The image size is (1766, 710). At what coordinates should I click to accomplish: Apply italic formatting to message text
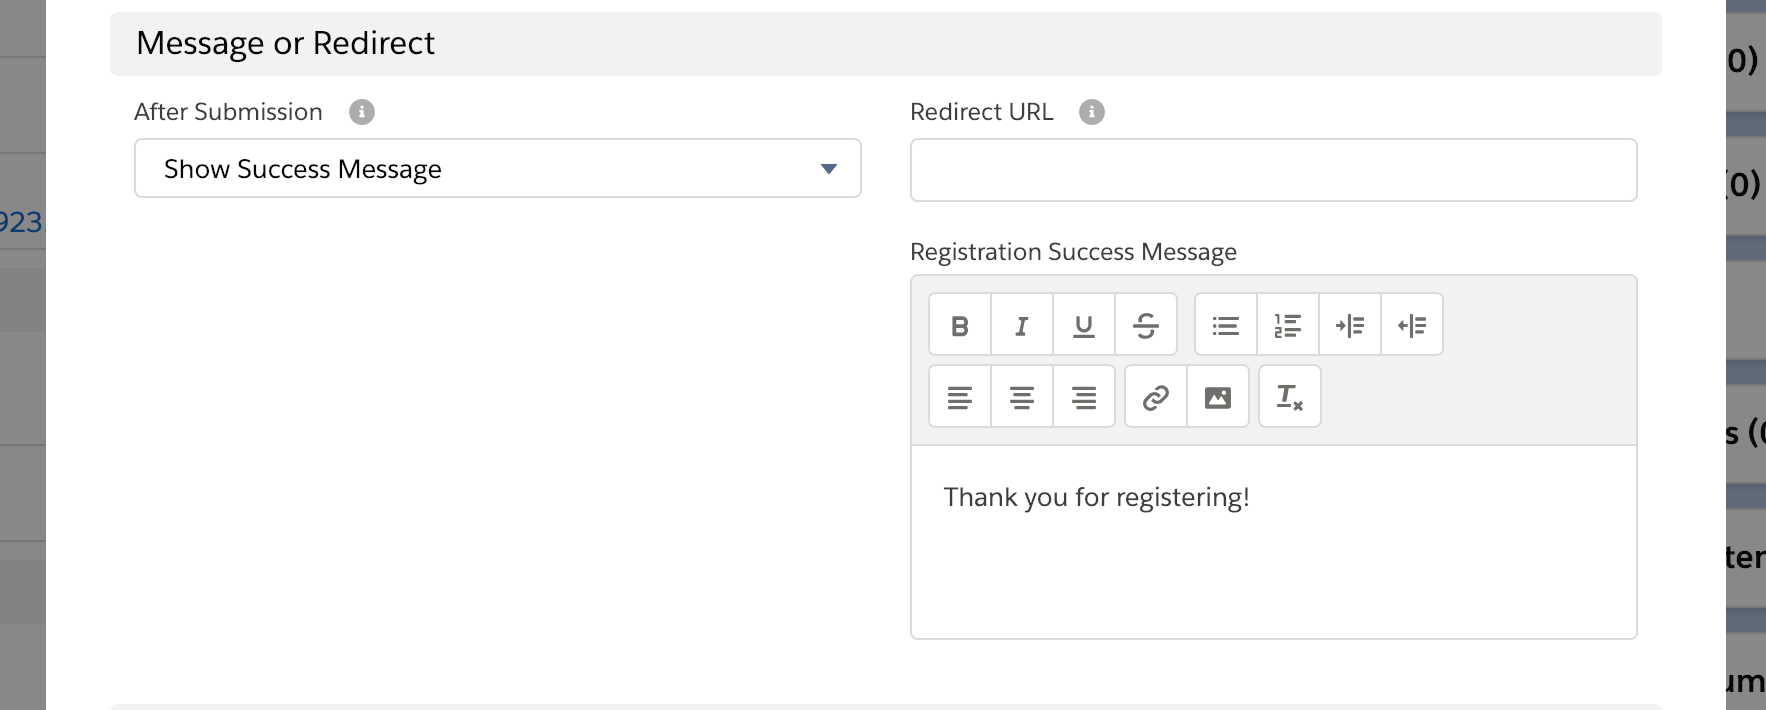click(1022, 325)
